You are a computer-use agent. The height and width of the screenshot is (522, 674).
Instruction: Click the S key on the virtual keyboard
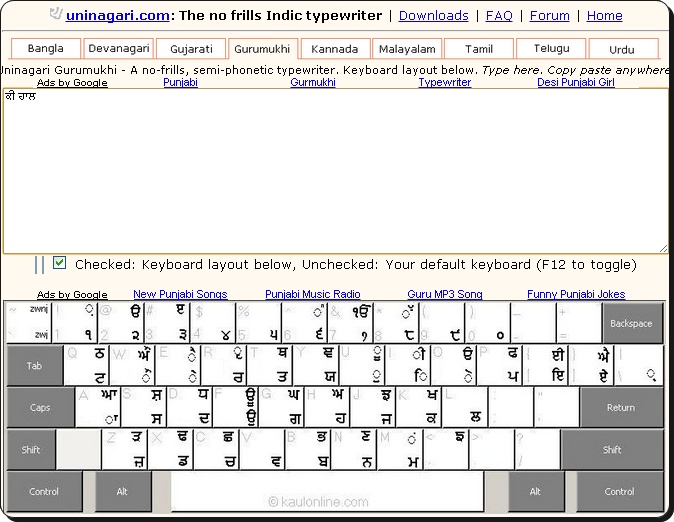[144, 407]
